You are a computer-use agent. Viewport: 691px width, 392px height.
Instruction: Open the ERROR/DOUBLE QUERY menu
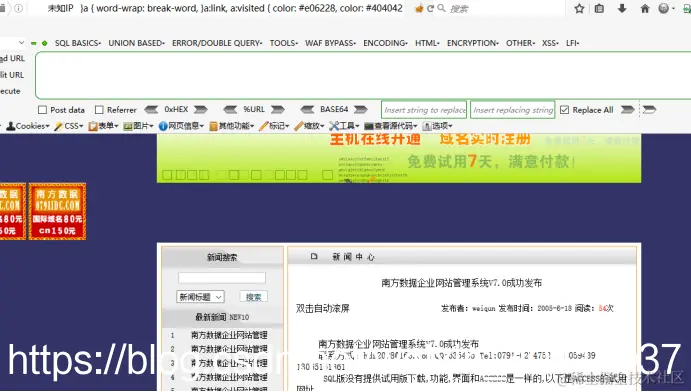[217, 43]
